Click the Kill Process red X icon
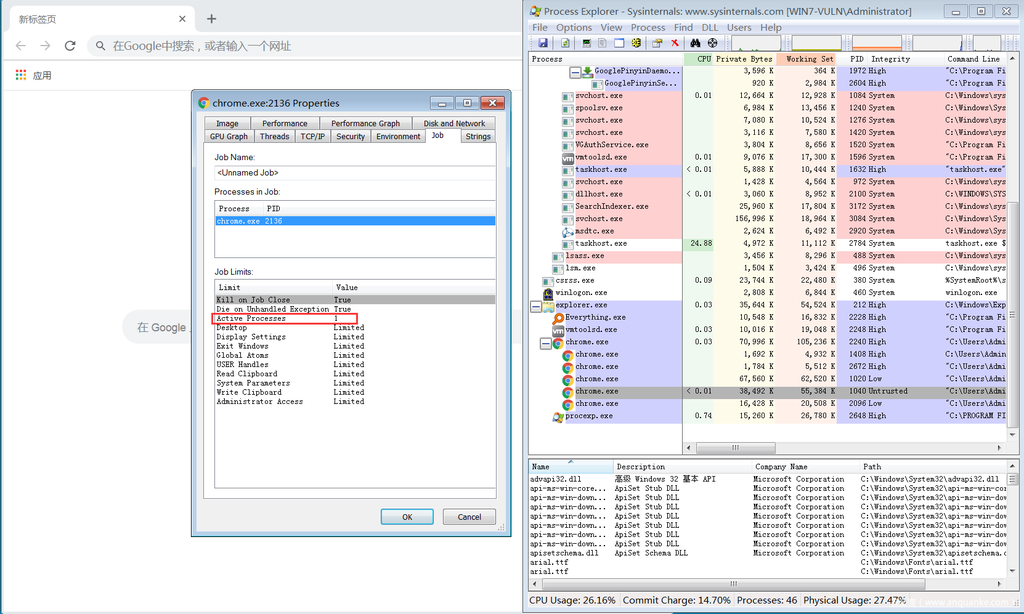 675,43
